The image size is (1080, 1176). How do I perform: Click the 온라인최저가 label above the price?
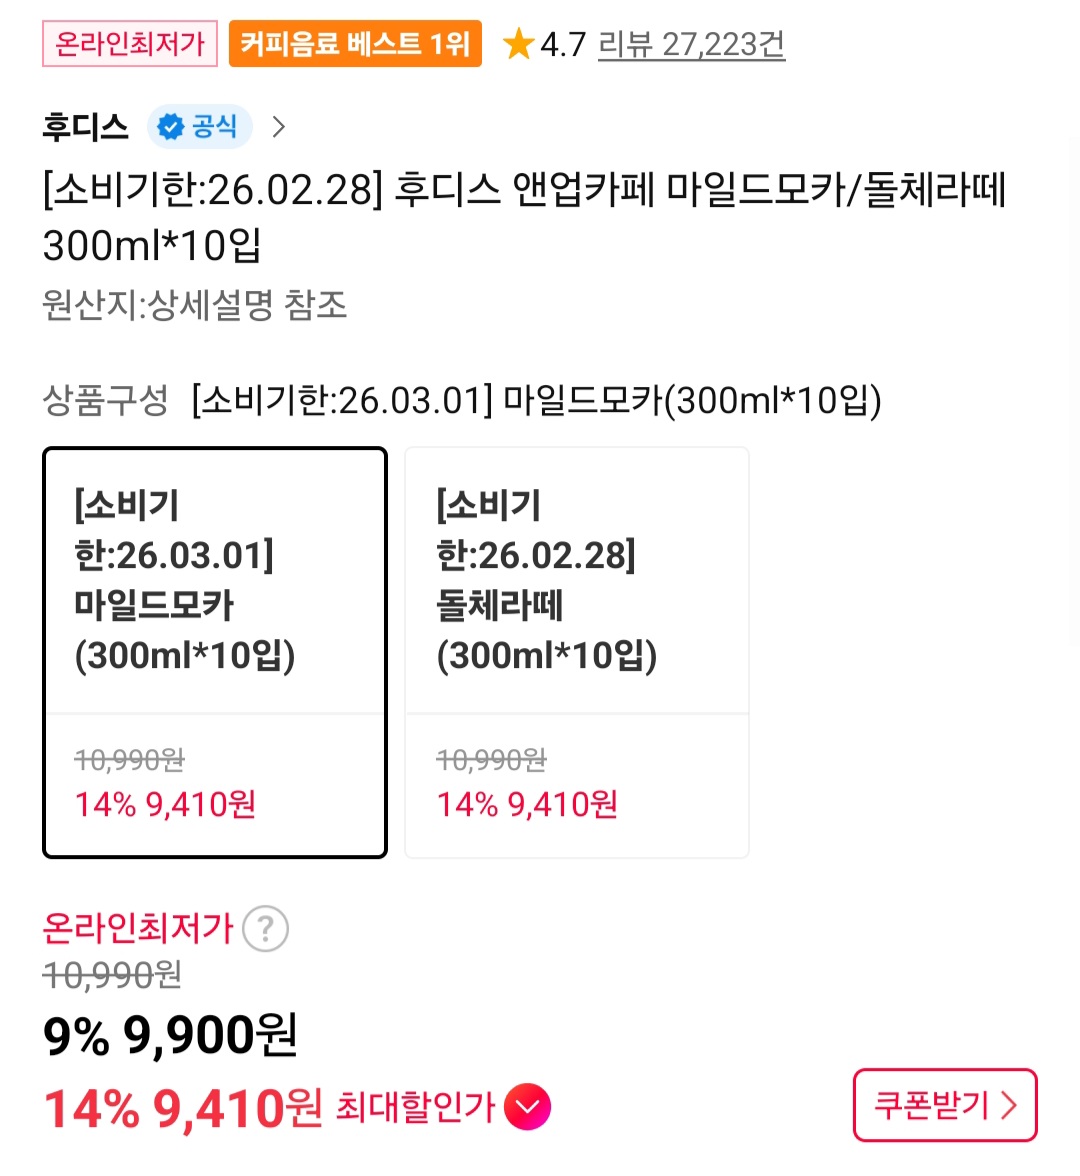point(138,928)
